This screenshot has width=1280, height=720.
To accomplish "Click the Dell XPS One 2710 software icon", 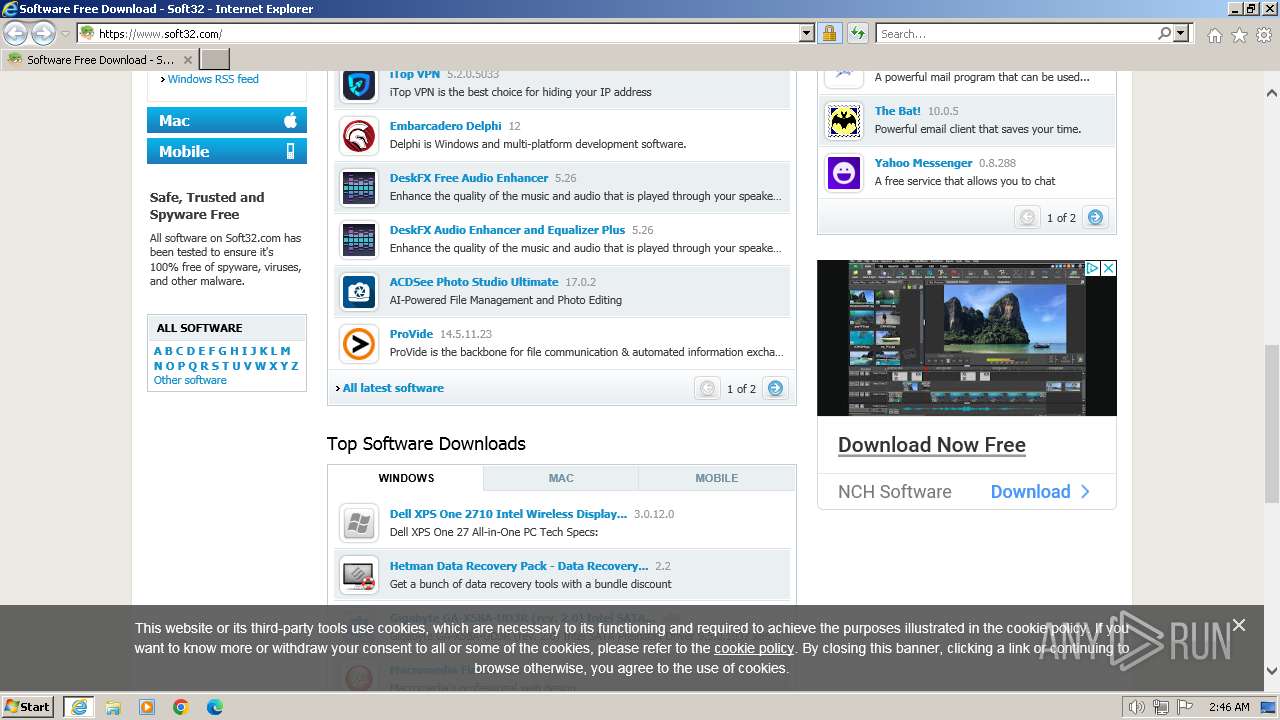I will pyautogui.click(x=358, y=523).
